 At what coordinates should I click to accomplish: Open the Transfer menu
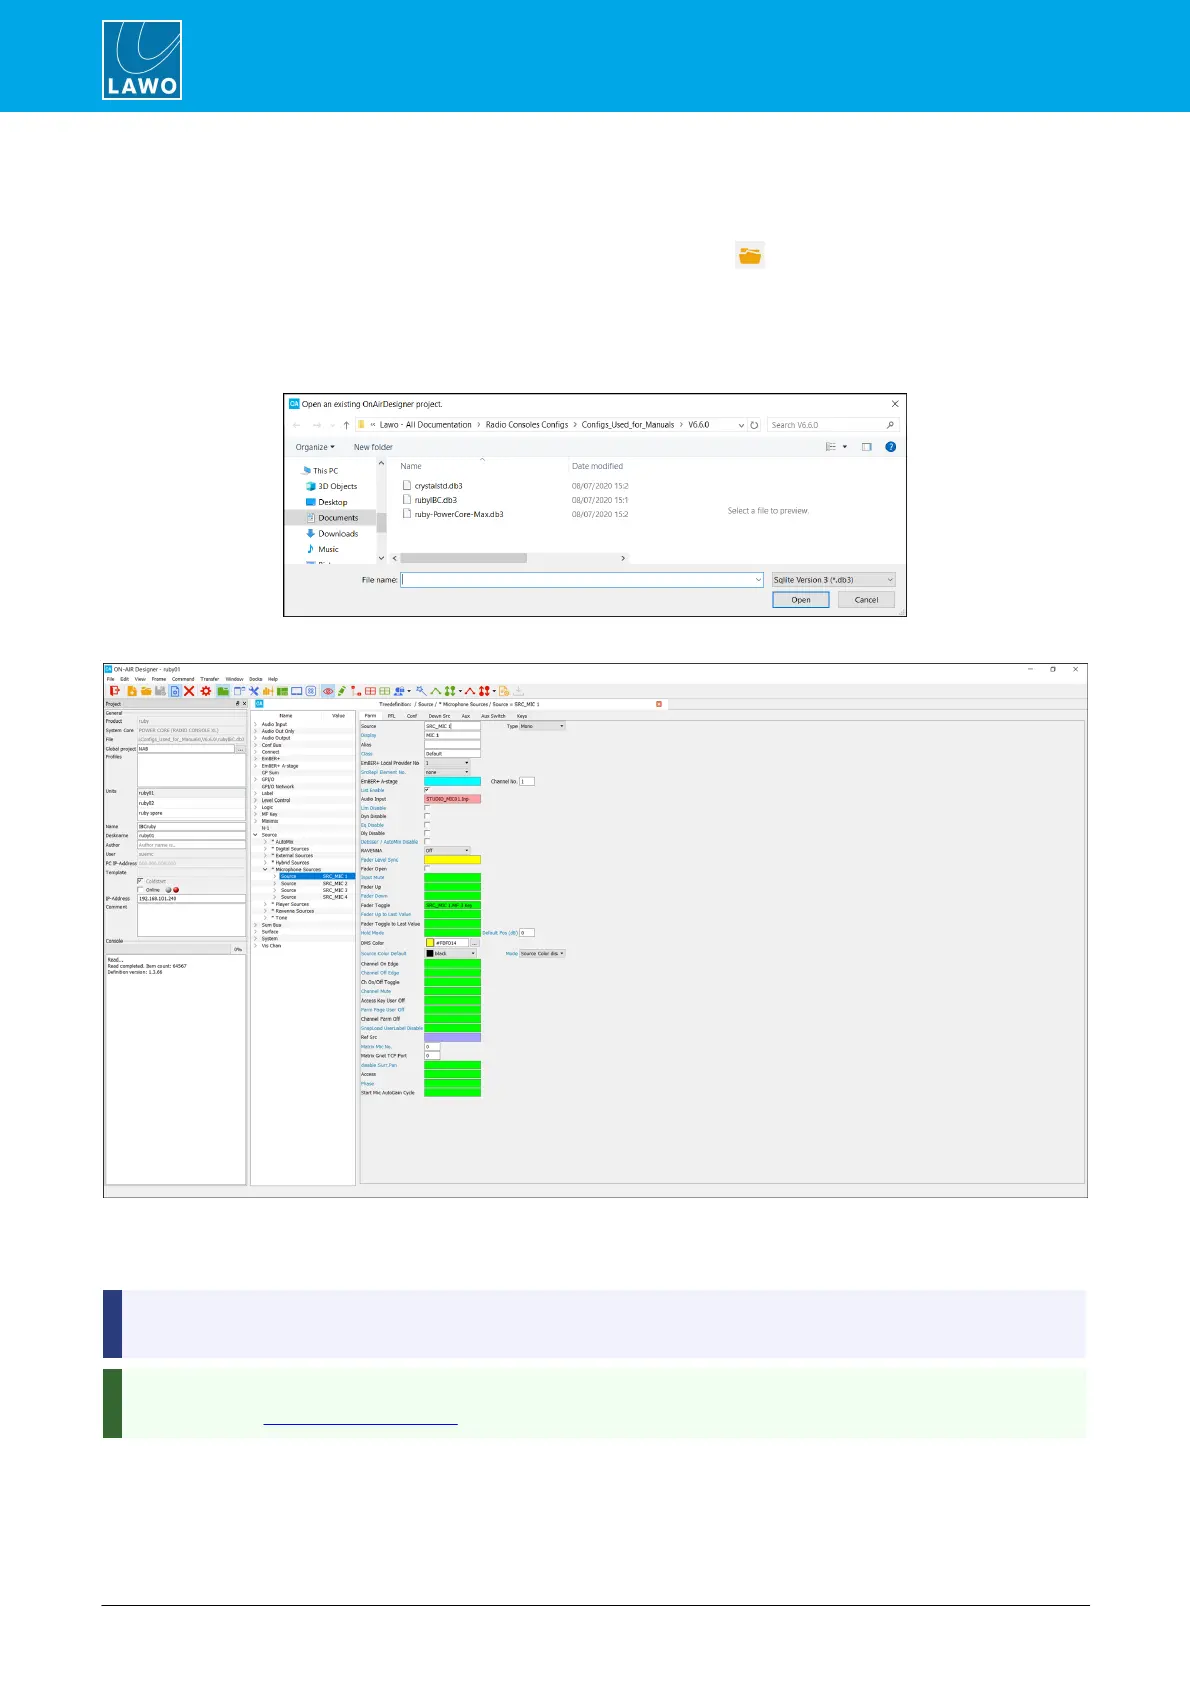click(x=209, y=679)
